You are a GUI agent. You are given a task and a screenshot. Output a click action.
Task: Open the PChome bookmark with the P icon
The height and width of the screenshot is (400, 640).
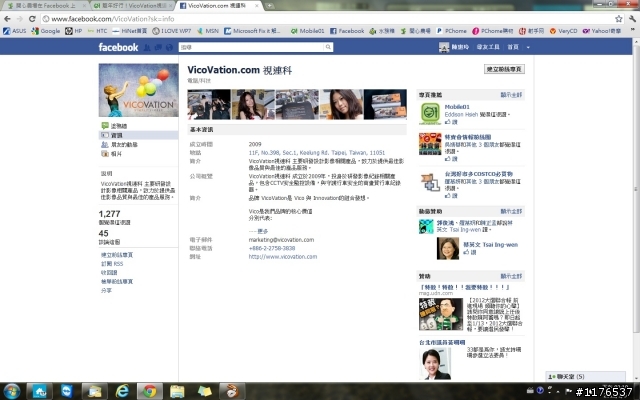(x=451, y=31)
